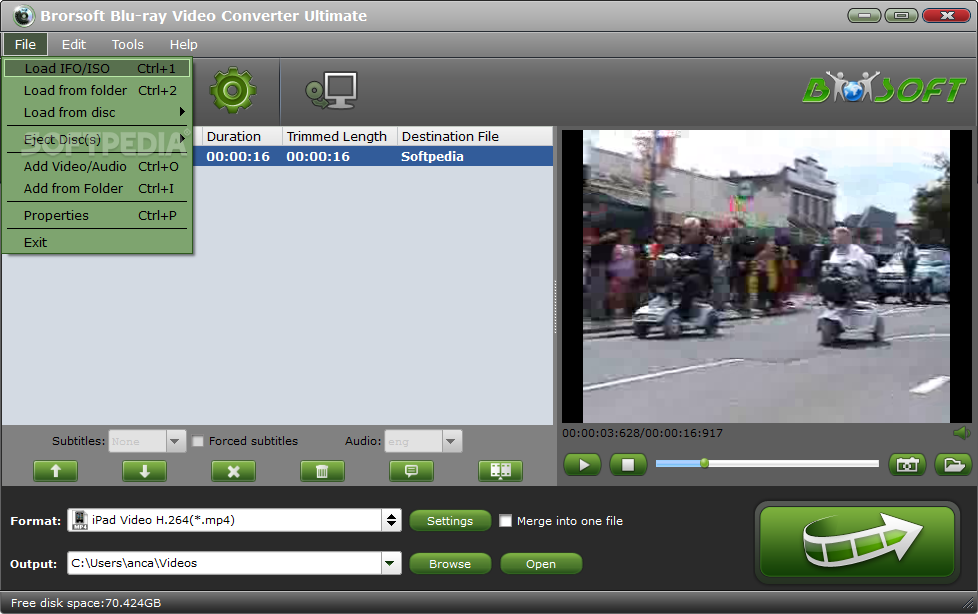Open the Edit menu
The height and width of the screenshot is (614, 978).
[x=74, y=44]
